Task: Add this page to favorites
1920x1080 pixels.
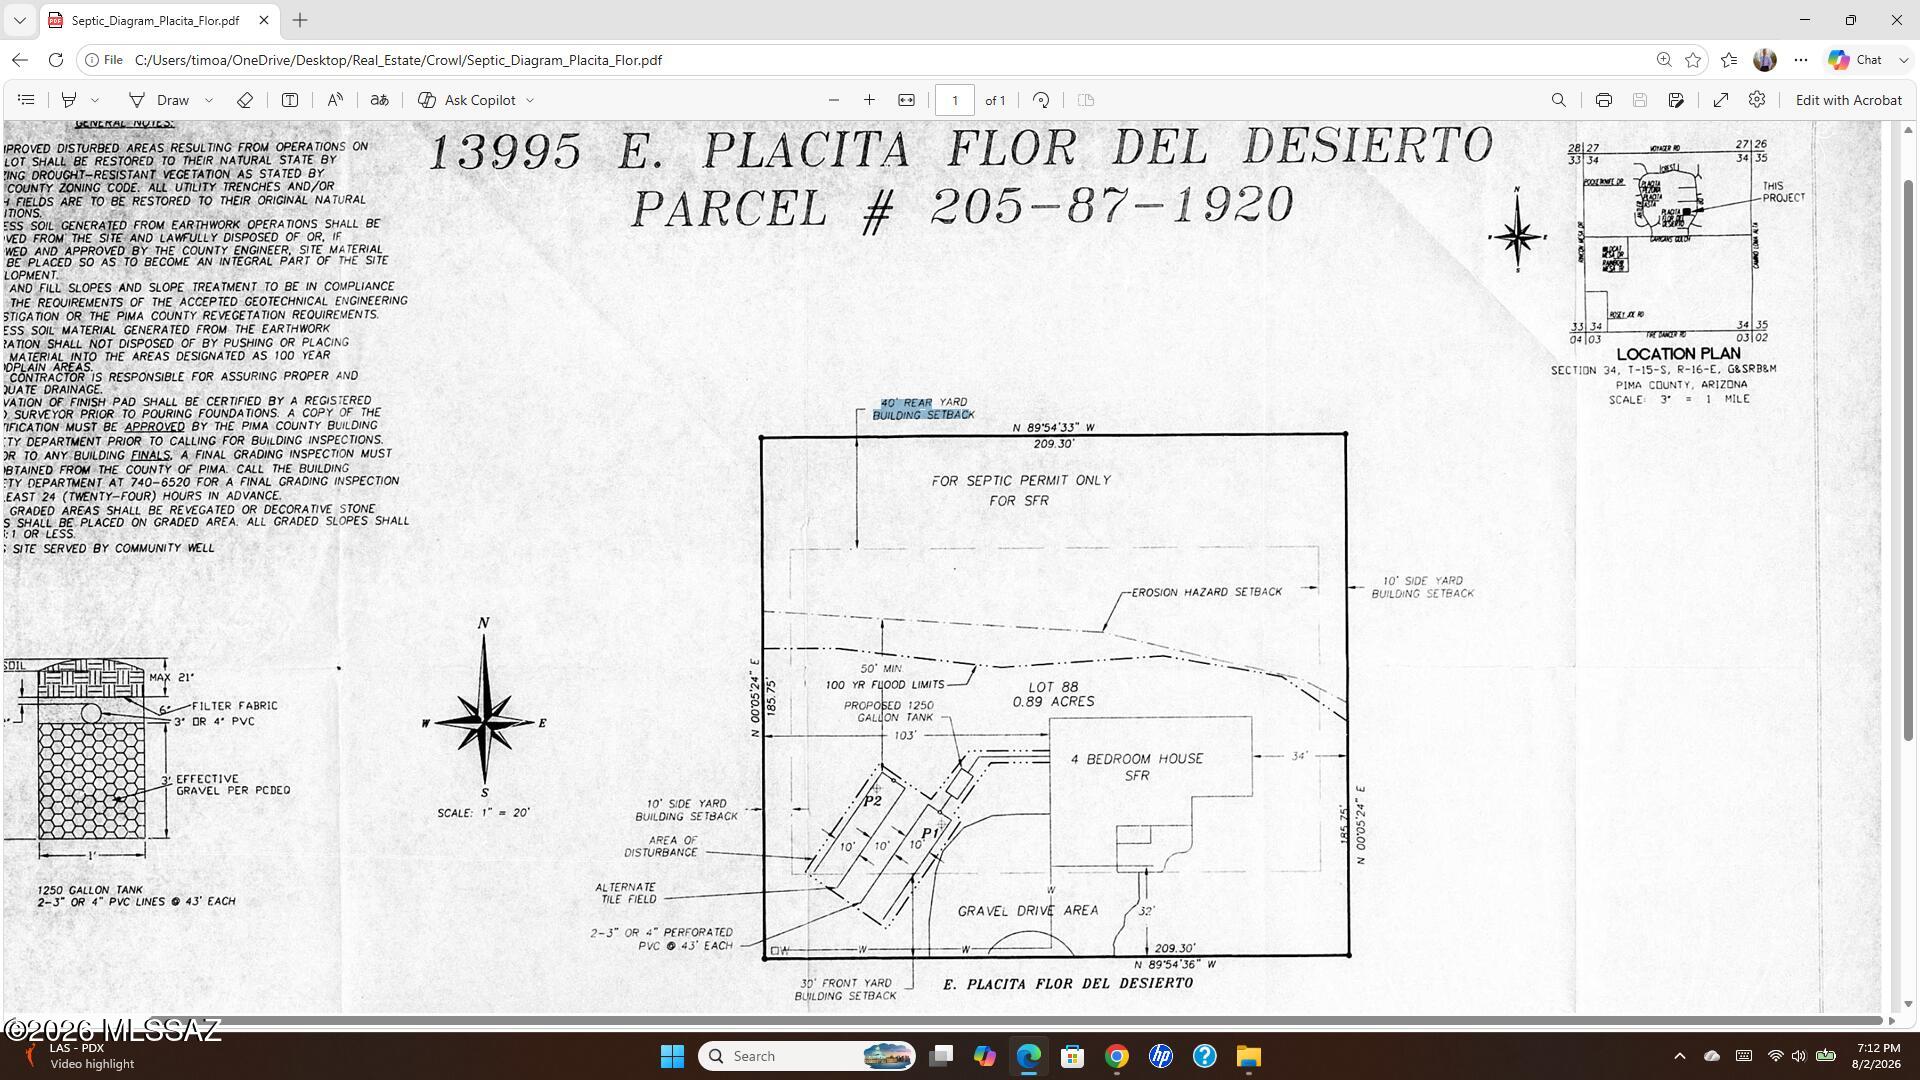Action: [x=1693, y=60]
